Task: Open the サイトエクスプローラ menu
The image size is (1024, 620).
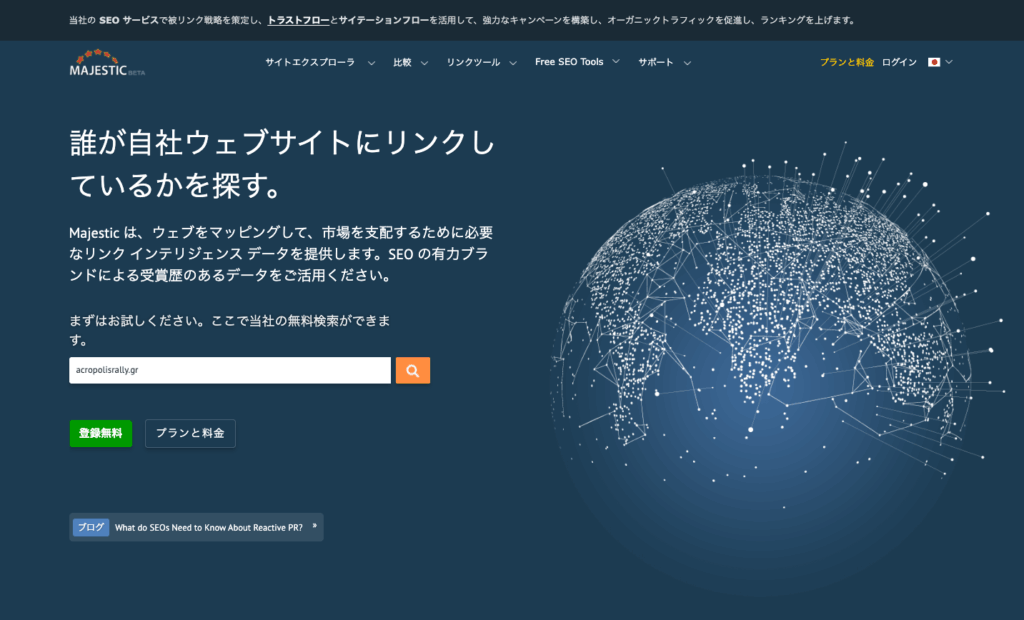Action: point(310,62)
